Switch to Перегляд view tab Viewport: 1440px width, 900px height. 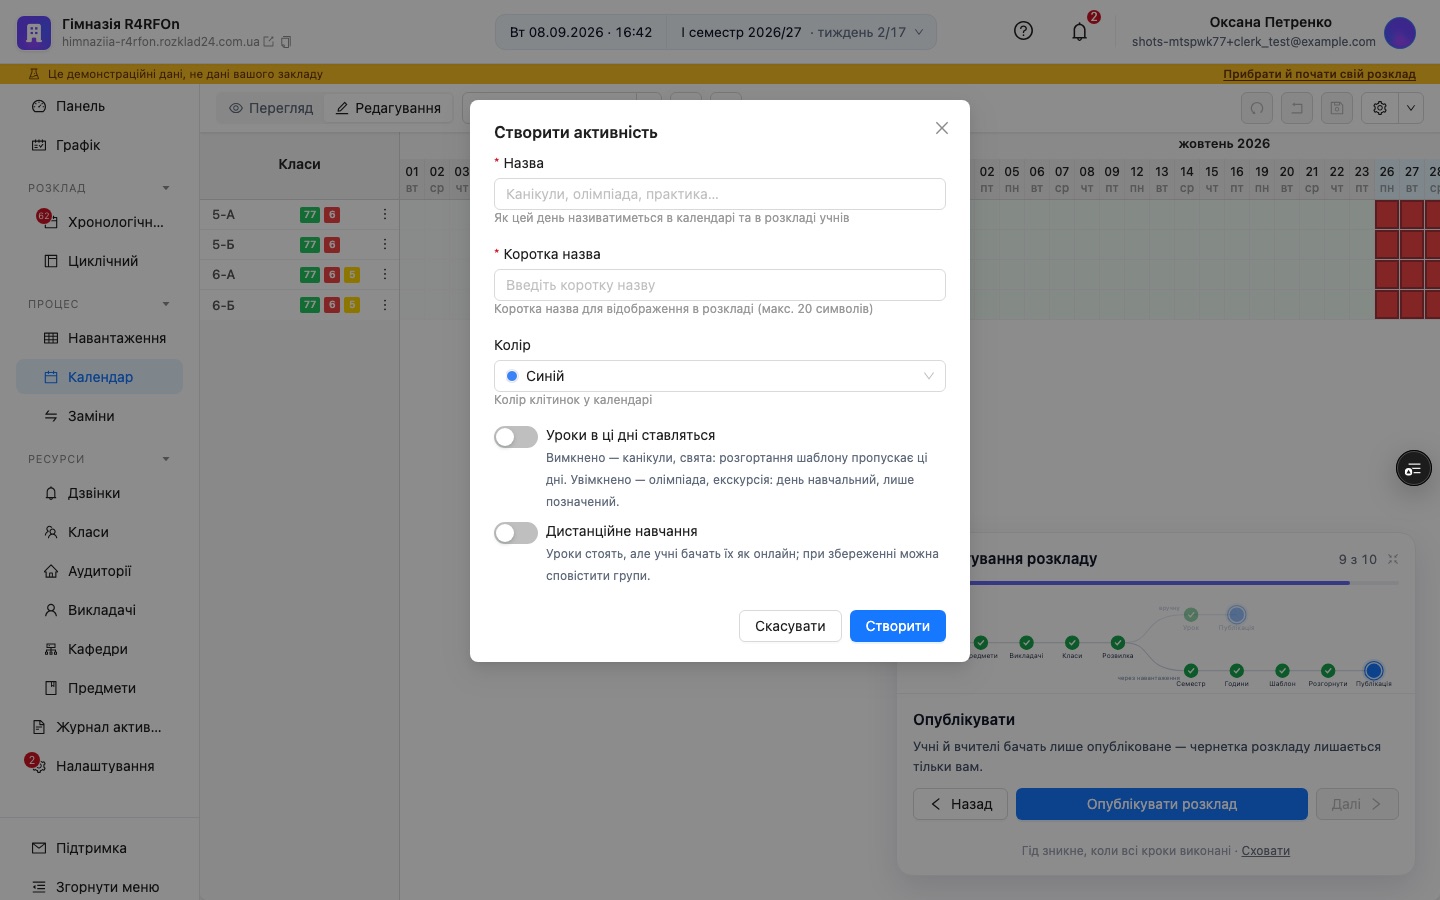click(x=271, y=108)
